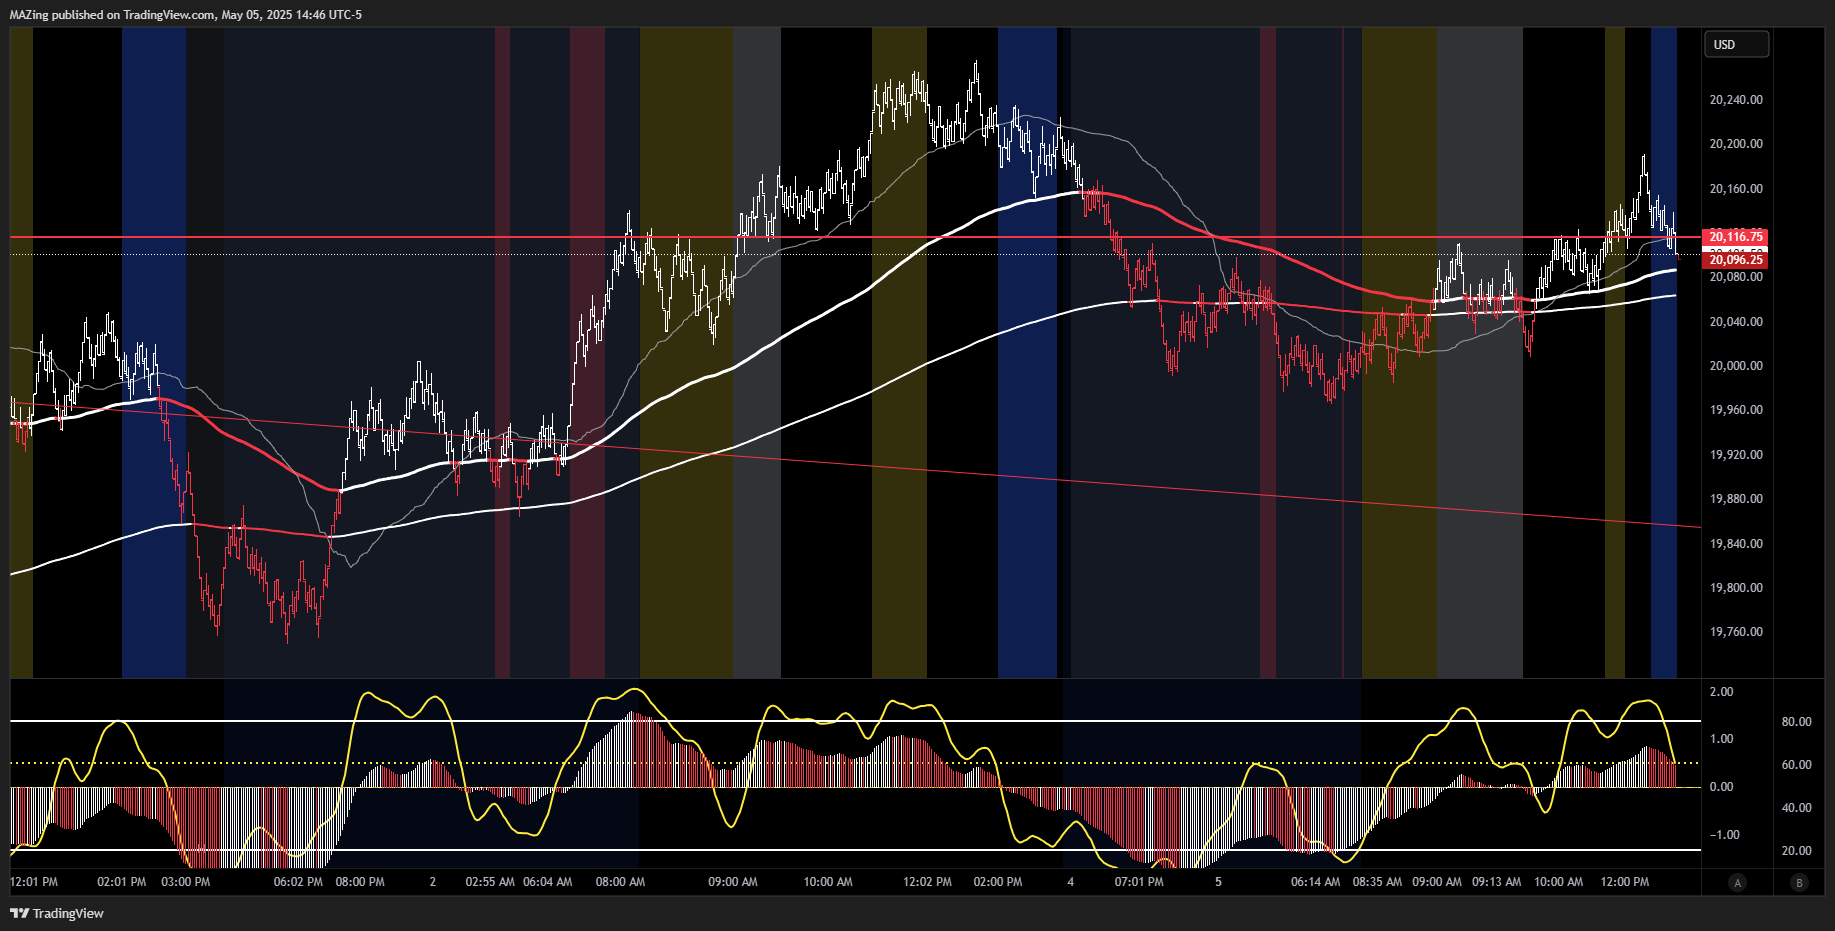This screenshot has height=931, width=1835.
Task: Select the 20,116.75 red price label
Action: [x=1735, y=237]
